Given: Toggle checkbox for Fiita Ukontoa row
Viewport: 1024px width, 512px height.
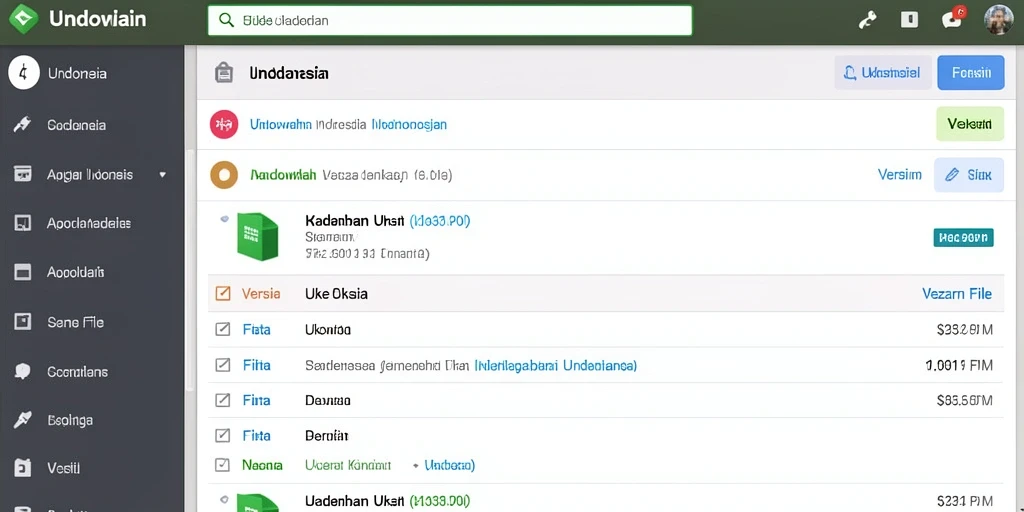Looking at the screenshot, I should 223,329.
